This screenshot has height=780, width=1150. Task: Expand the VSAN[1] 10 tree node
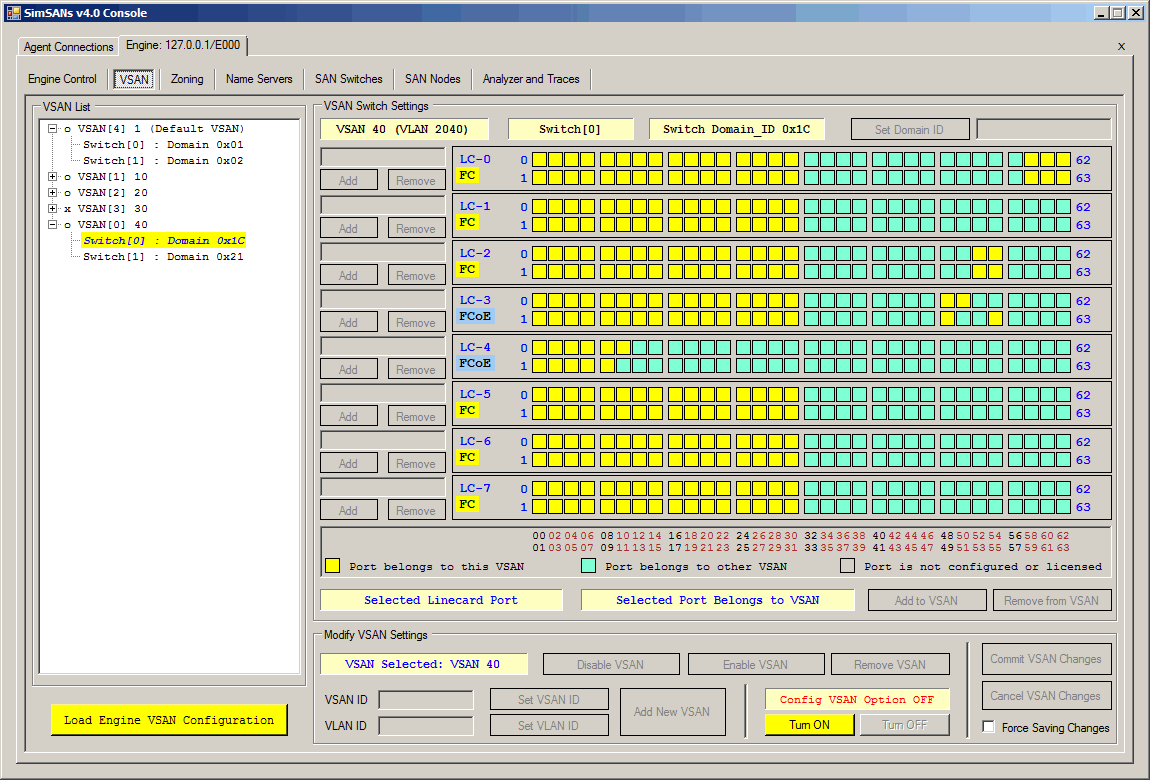pos(53,177)
